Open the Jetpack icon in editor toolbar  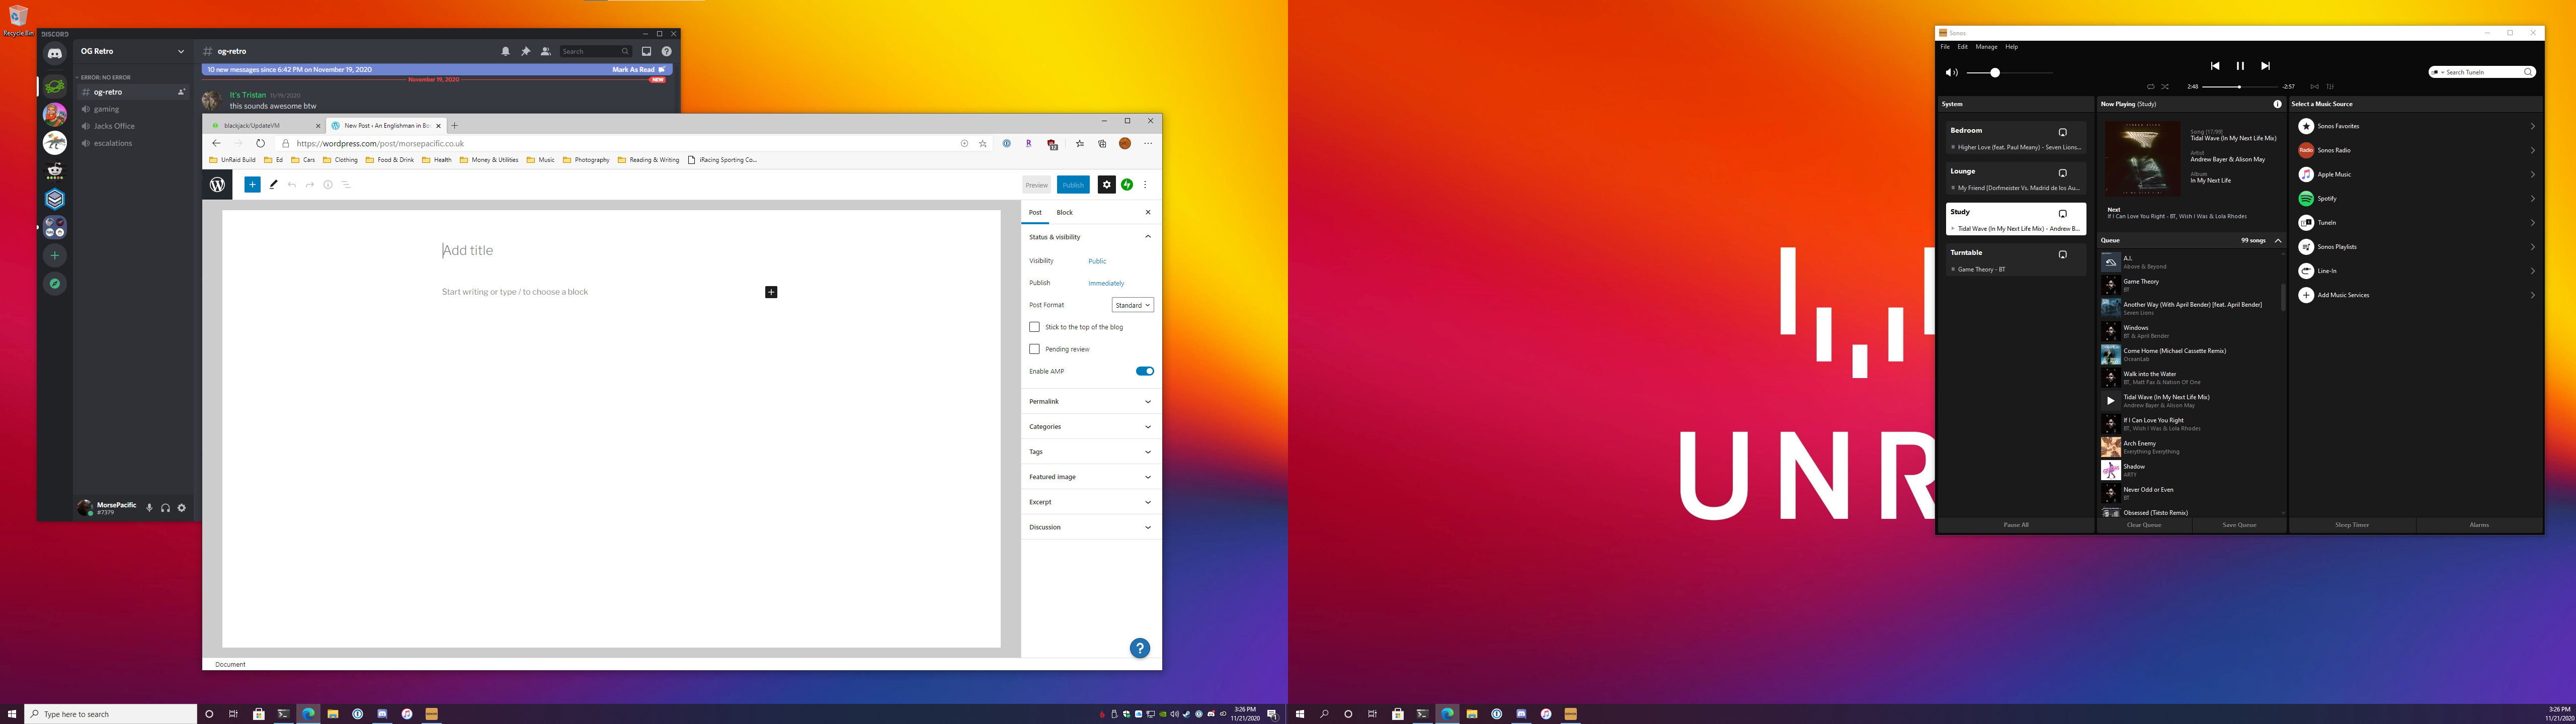tap(1127, 184)
